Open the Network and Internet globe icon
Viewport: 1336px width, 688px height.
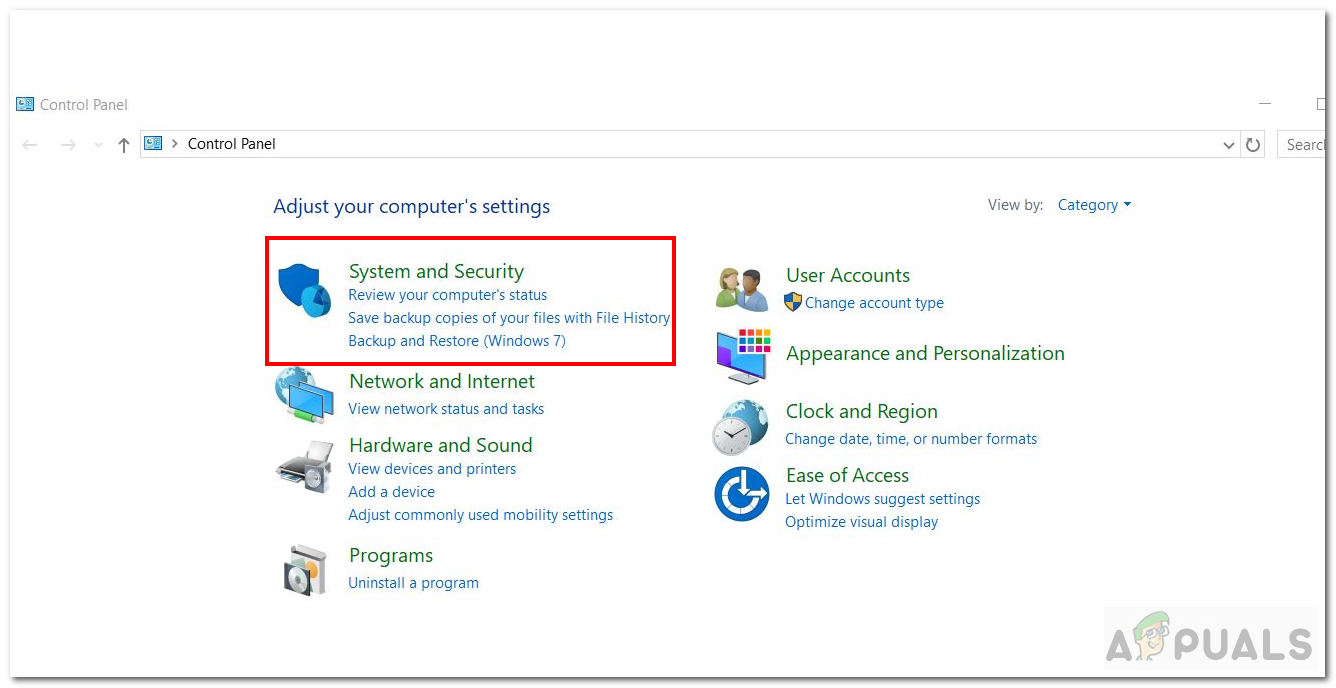click(x=304, y=395)
